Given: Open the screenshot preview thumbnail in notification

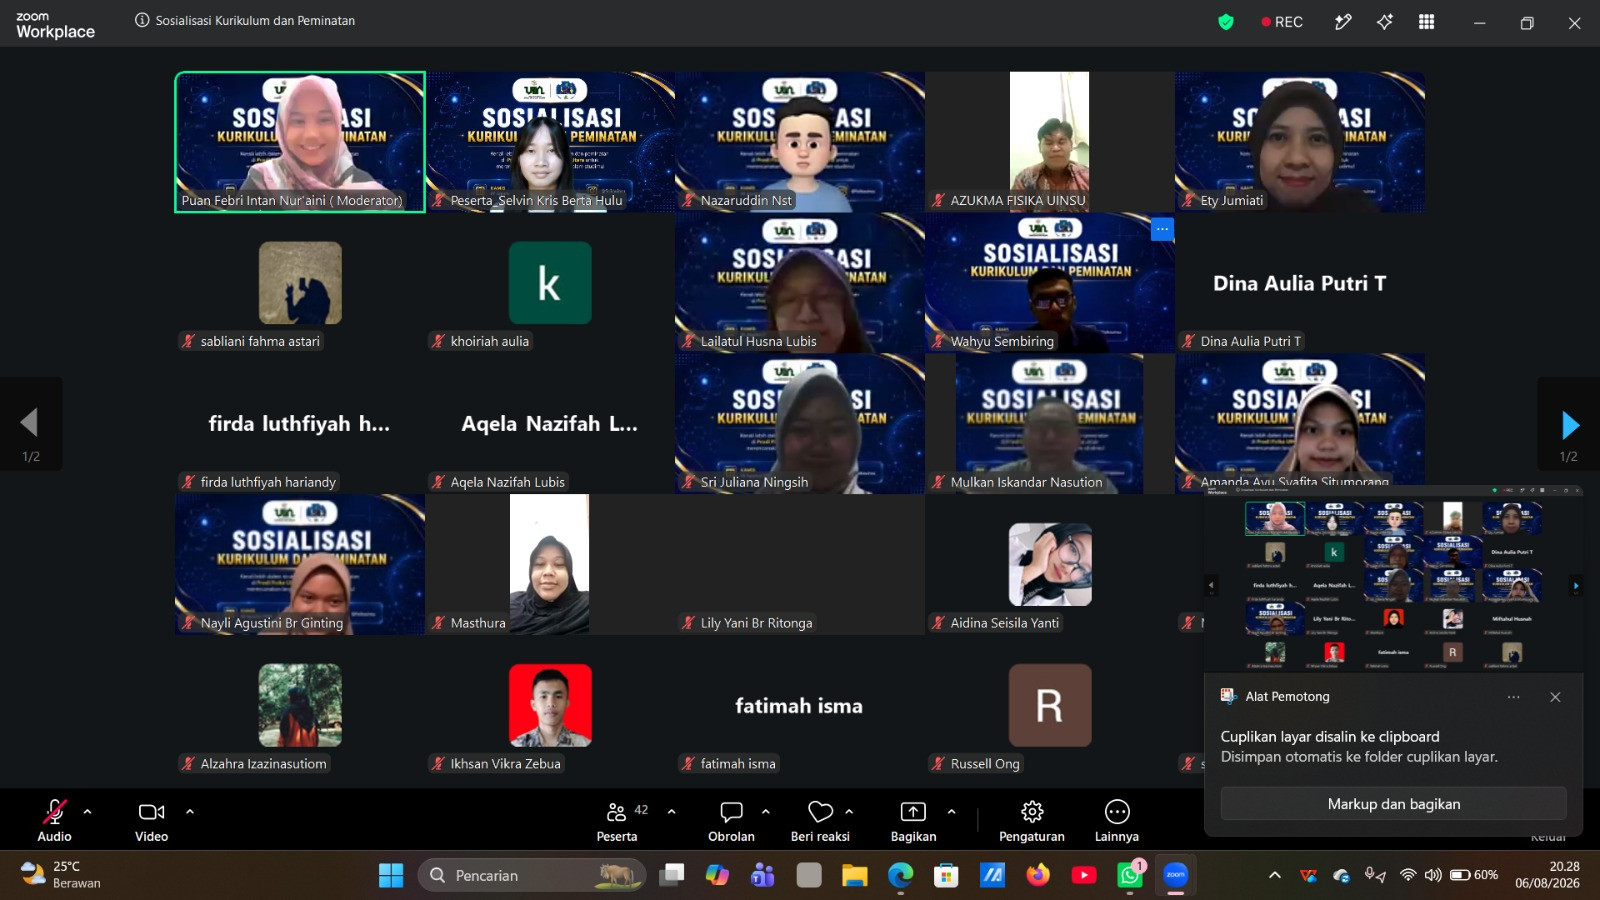Looking at the screenshot, I should coord(1394,578).
